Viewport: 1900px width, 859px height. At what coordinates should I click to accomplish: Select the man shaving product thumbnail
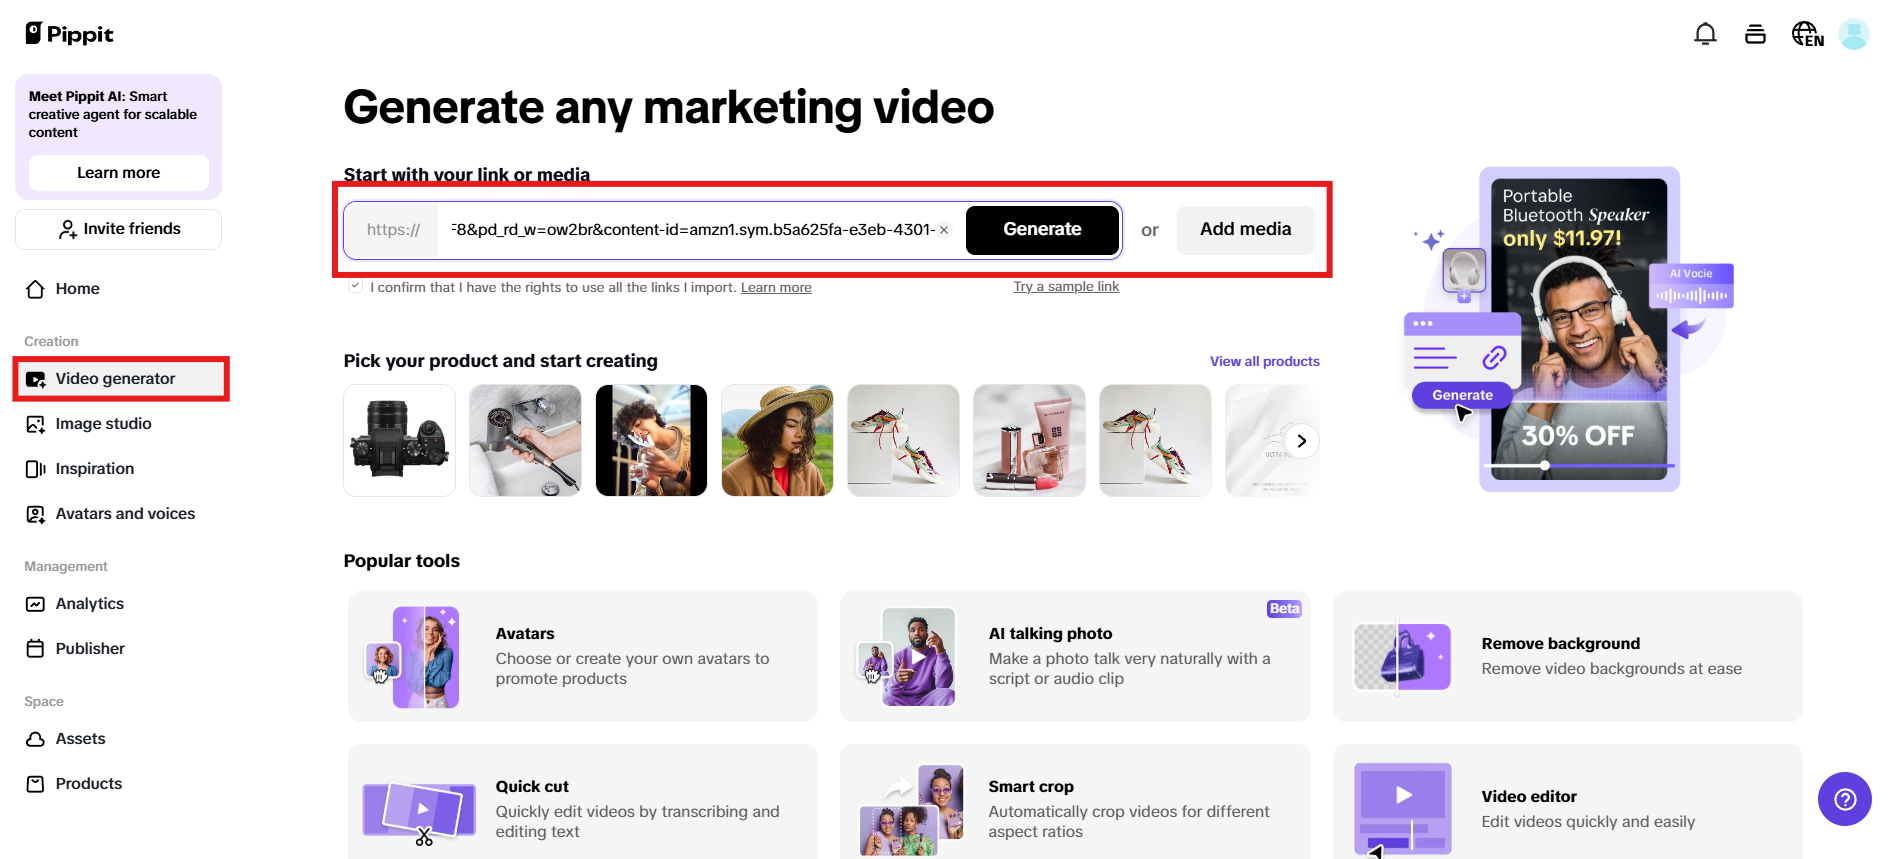pyautogui.click(x=651, y=441)
